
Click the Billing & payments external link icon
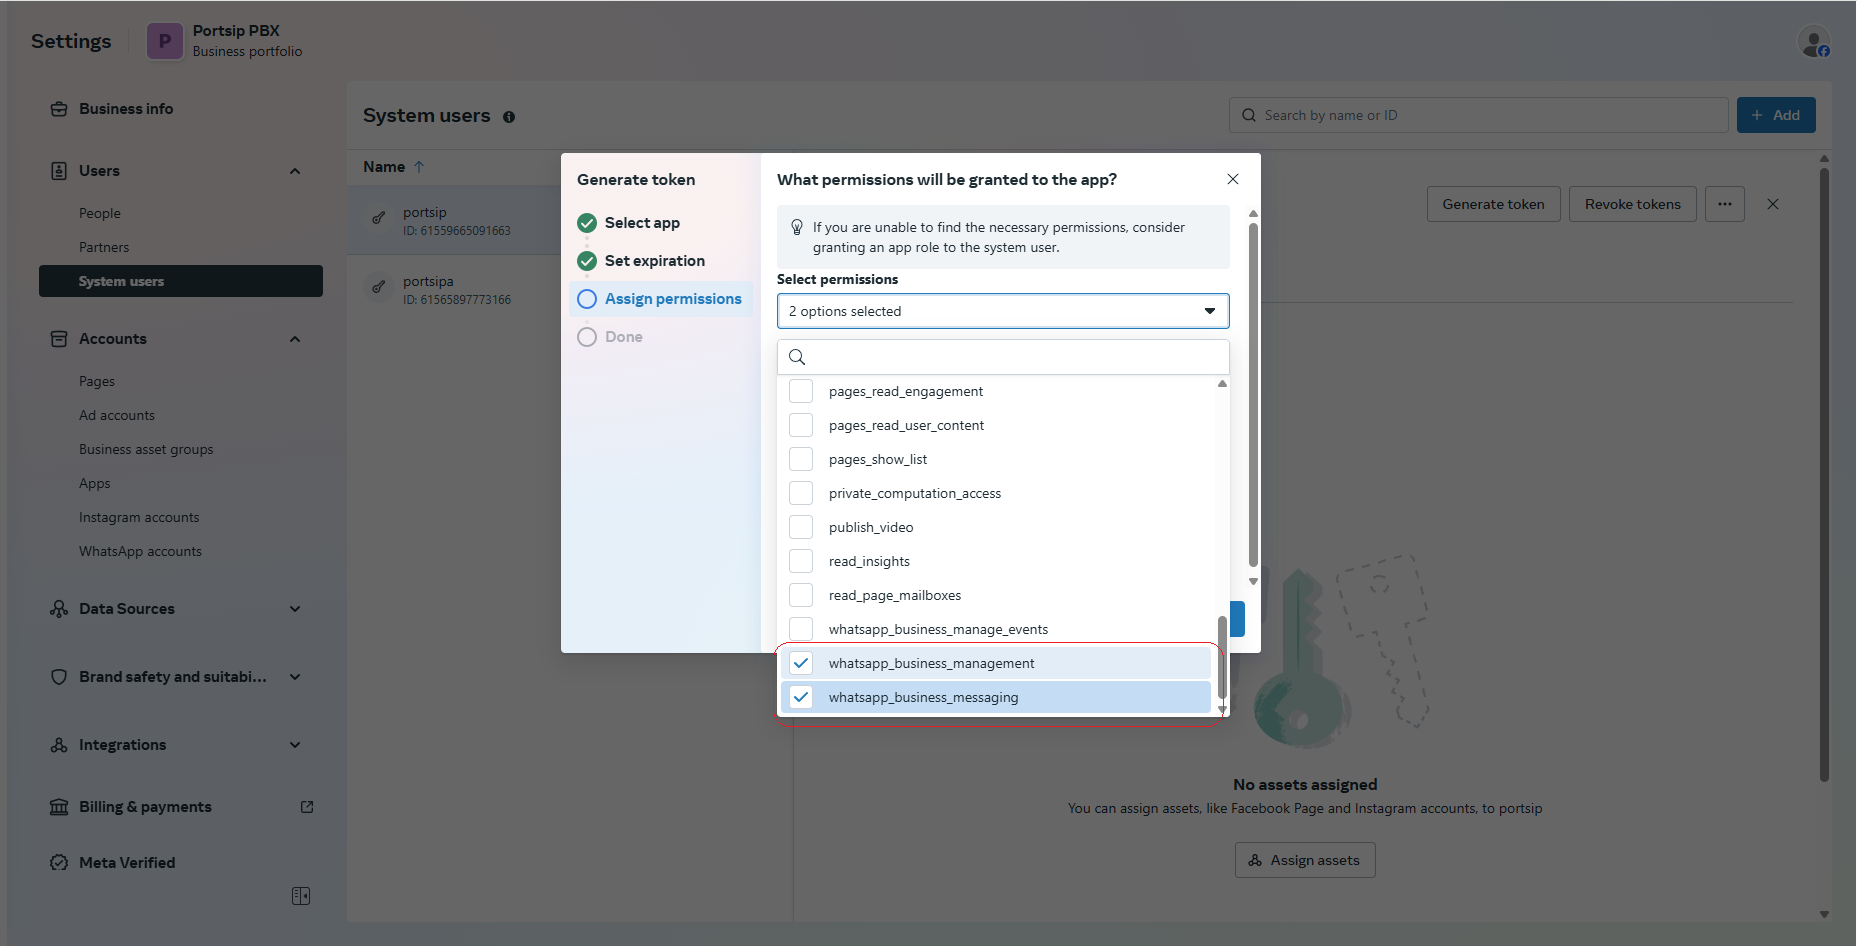coord(307,807)
